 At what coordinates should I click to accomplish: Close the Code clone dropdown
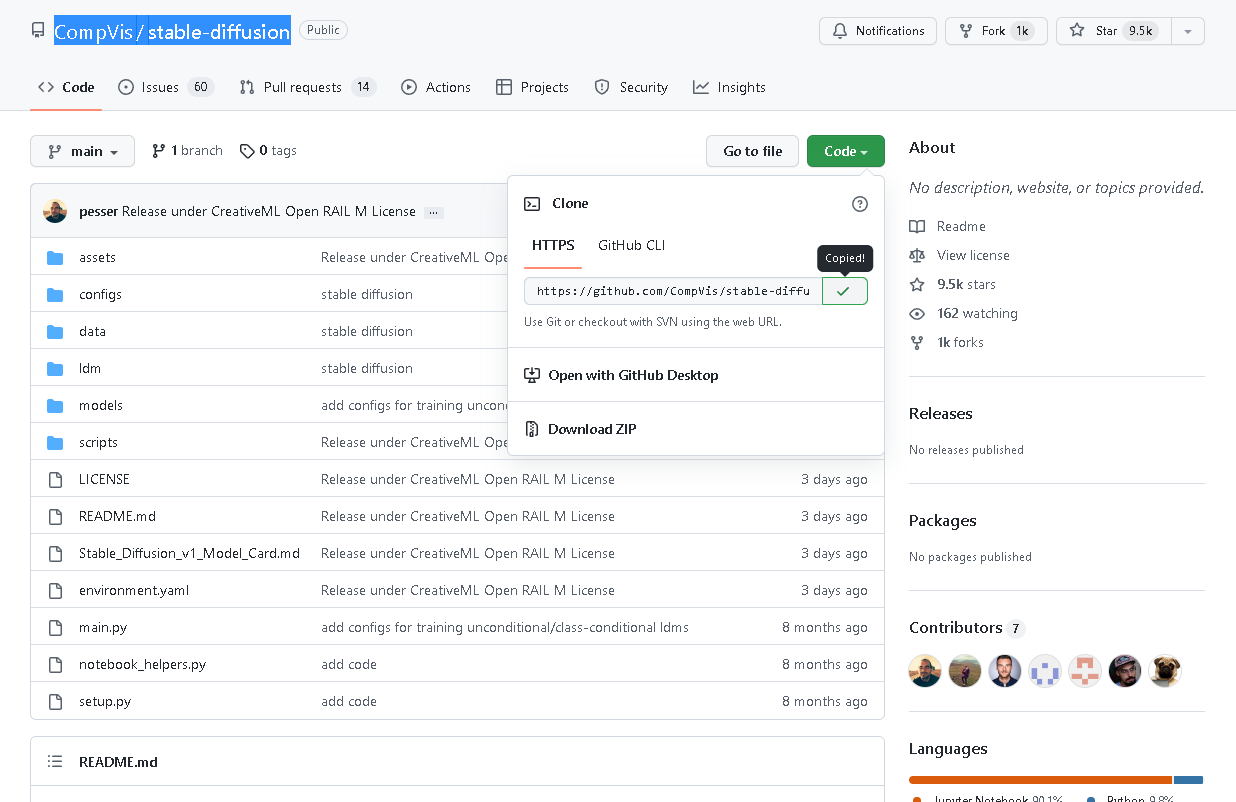pyautogui.click(x=845, y=150)
